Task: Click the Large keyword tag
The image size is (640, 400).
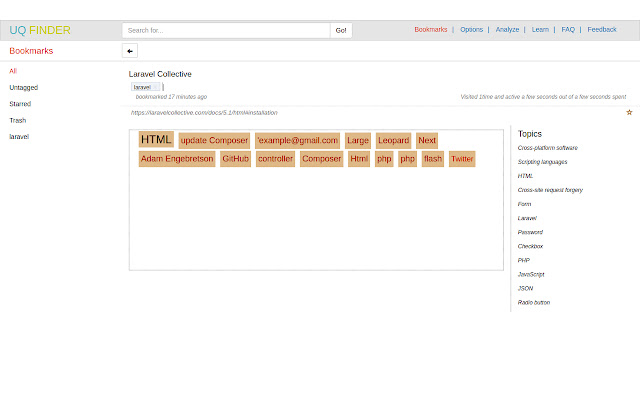Action: tap(358, 140)
